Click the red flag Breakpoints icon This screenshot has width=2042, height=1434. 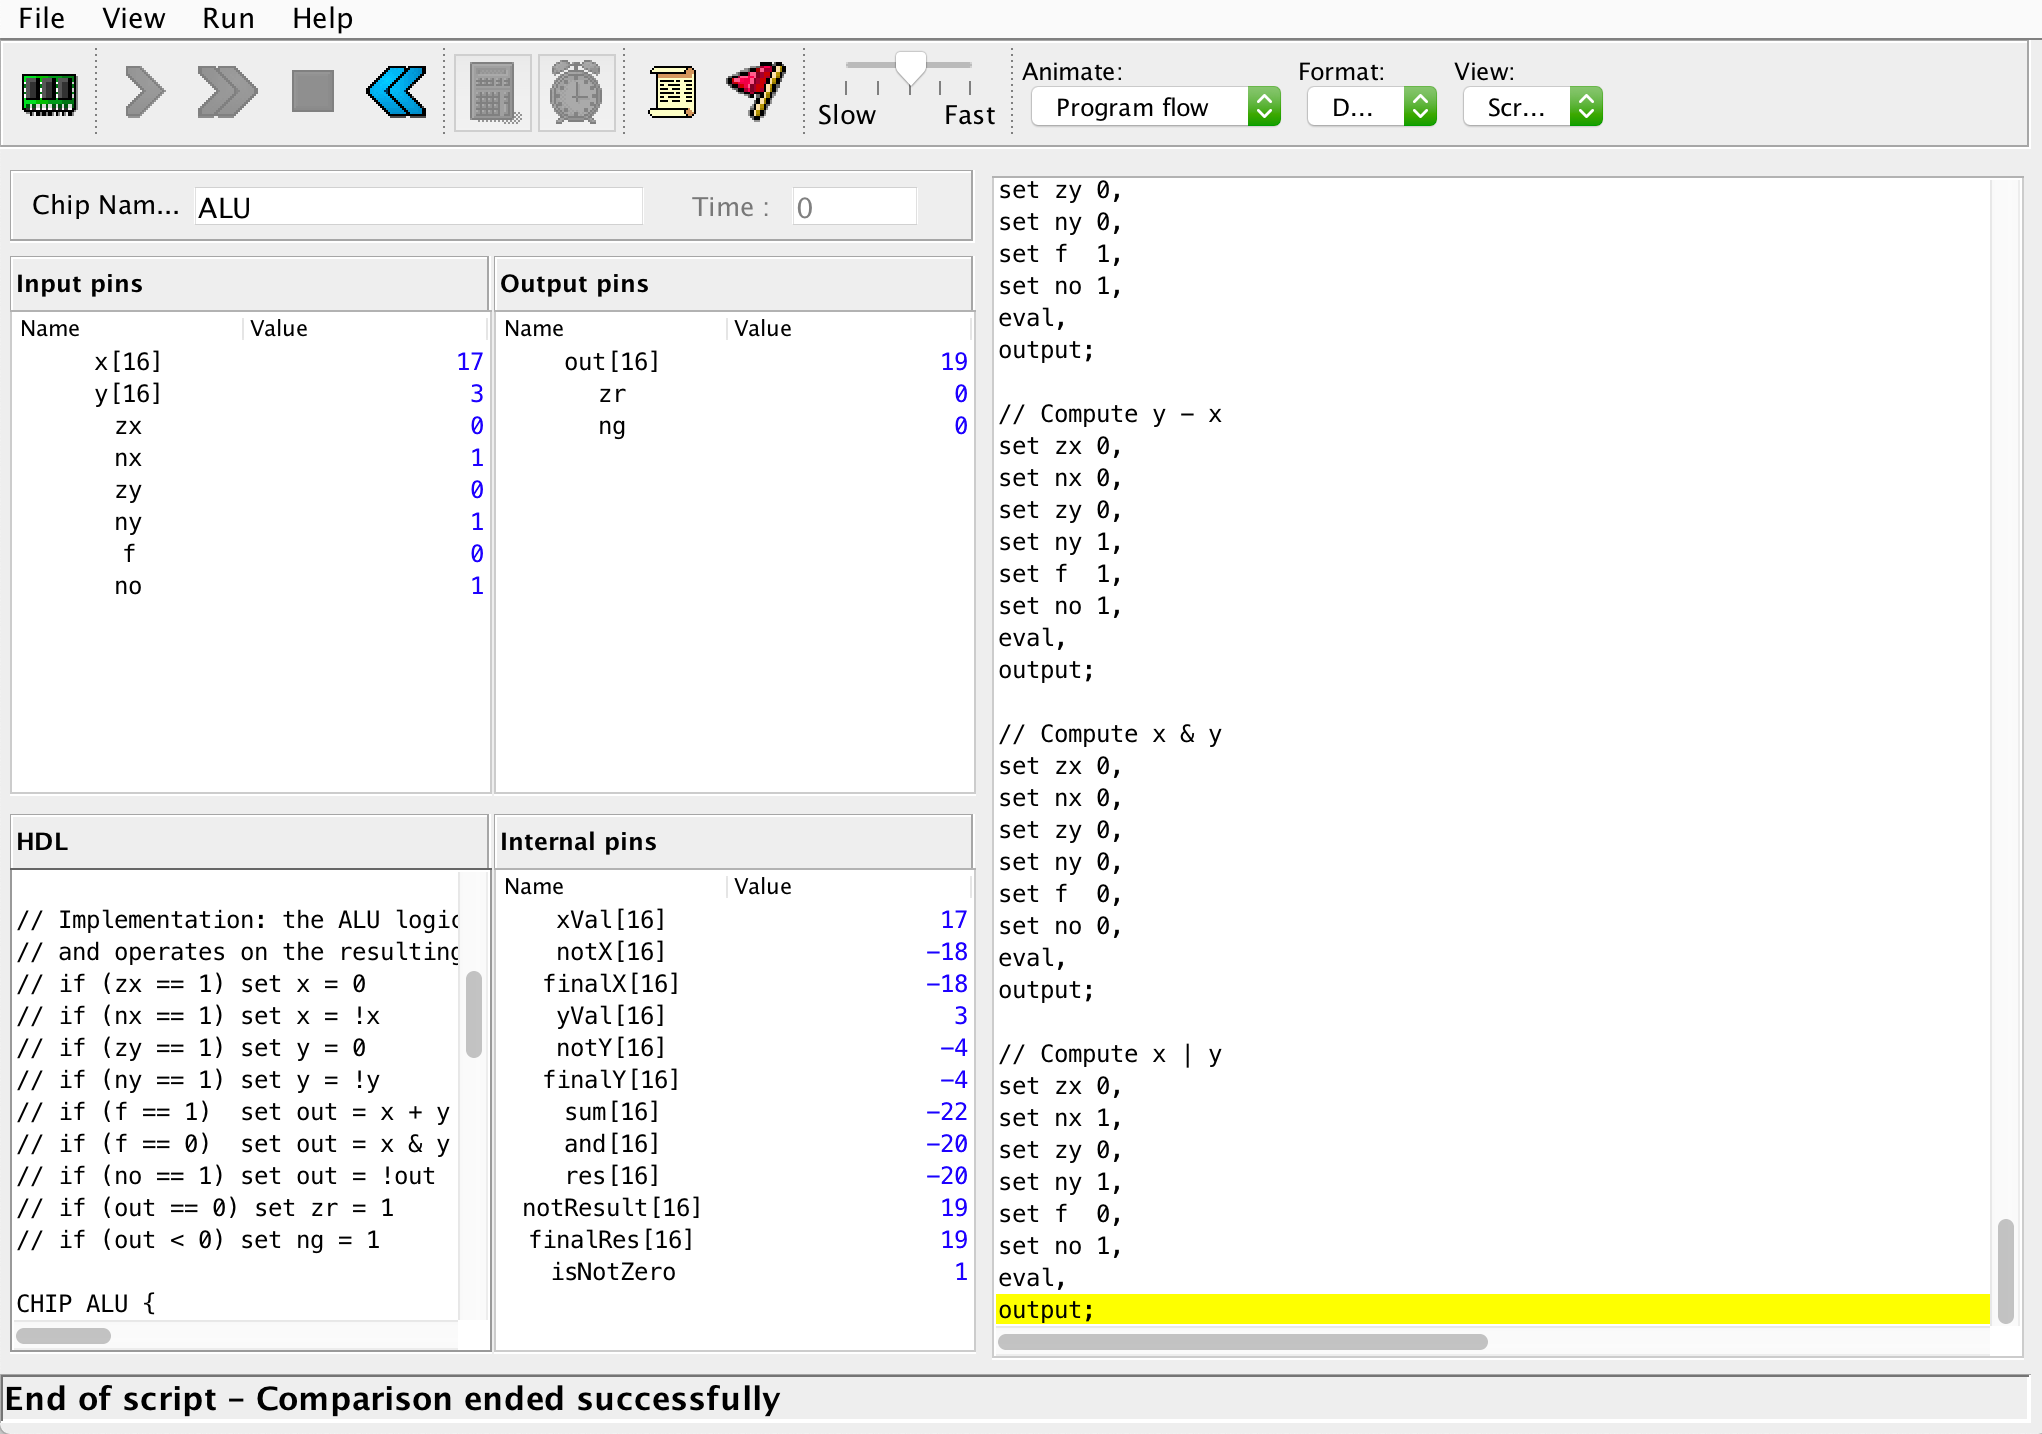756,91
